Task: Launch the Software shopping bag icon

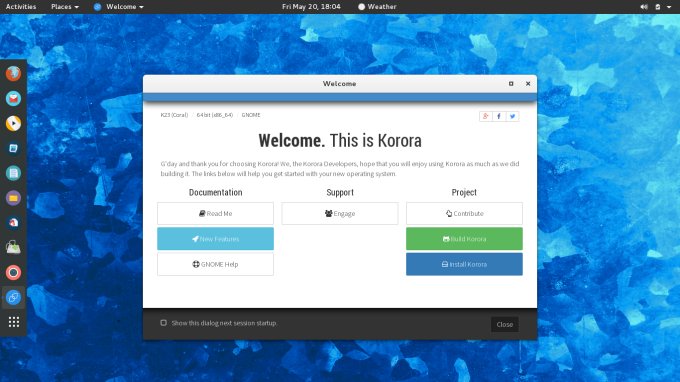Action: [13, 248]
